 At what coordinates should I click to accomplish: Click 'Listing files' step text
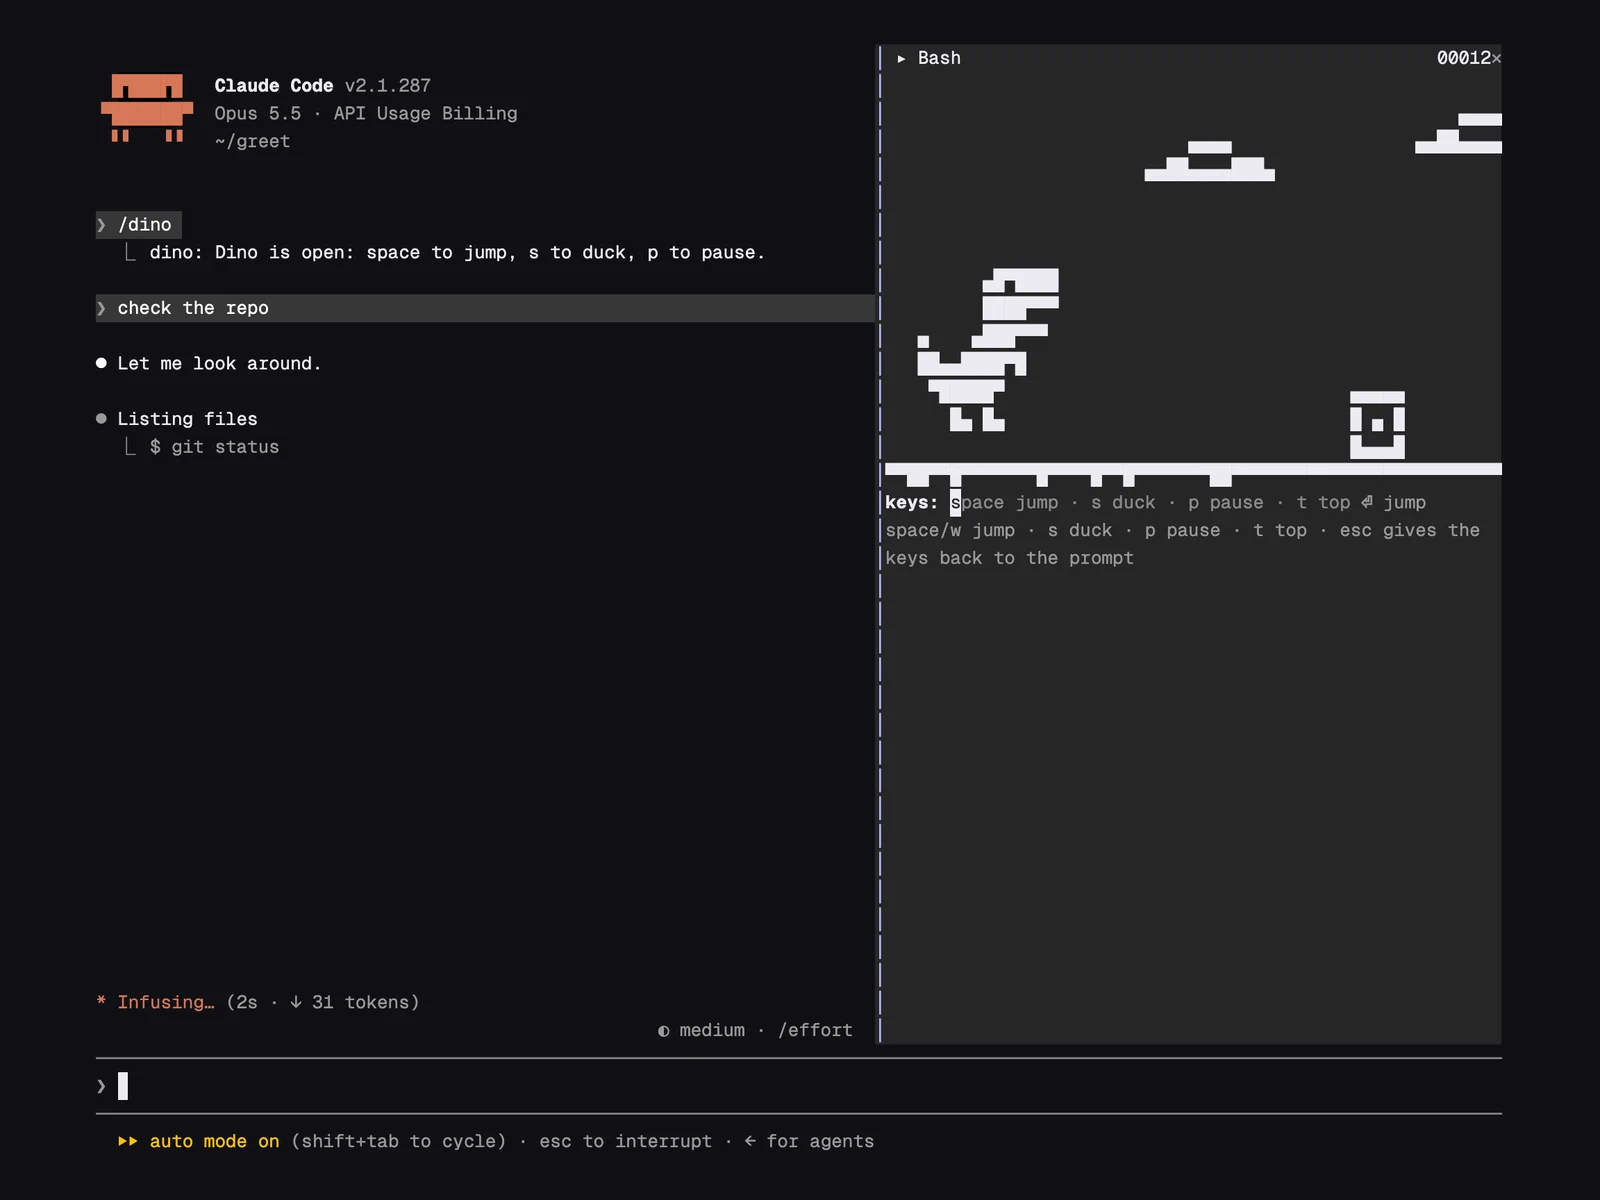click(x=187, y=419)
